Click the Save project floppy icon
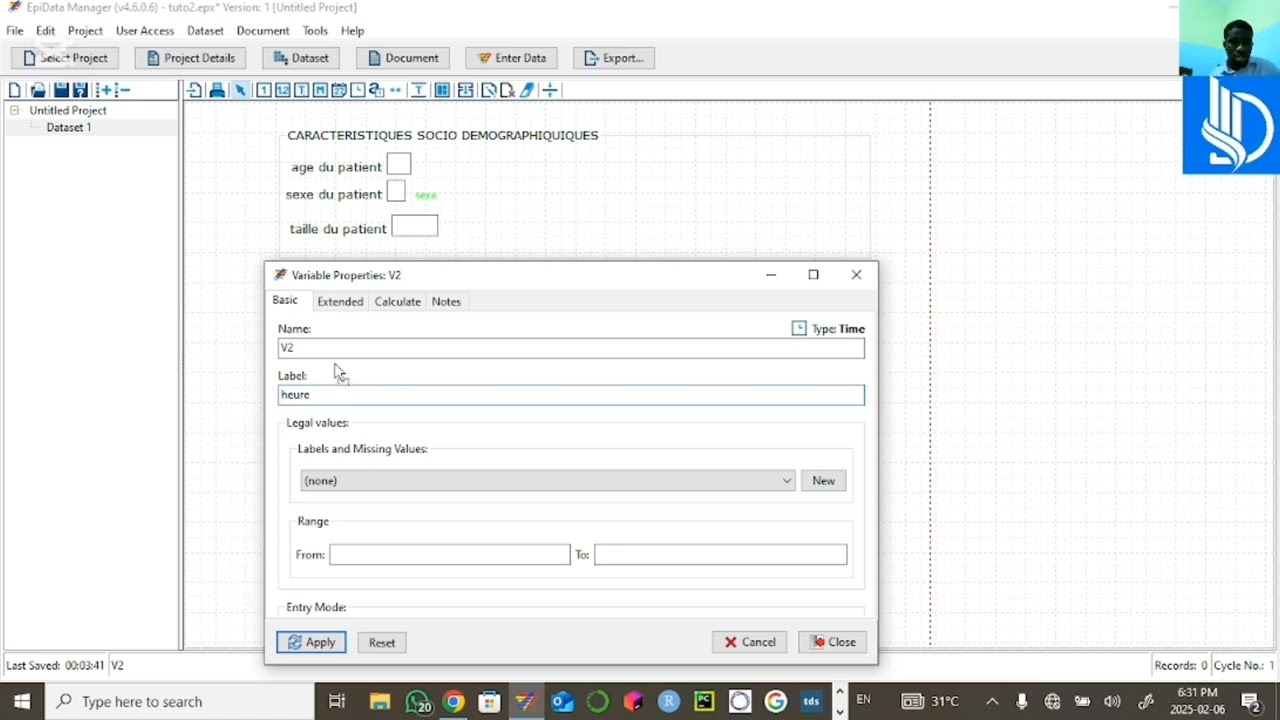 pos(61,90)
